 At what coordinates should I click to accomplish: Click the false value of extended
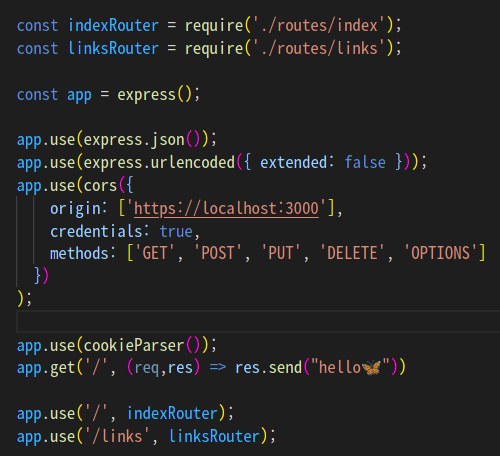(365, 162)
